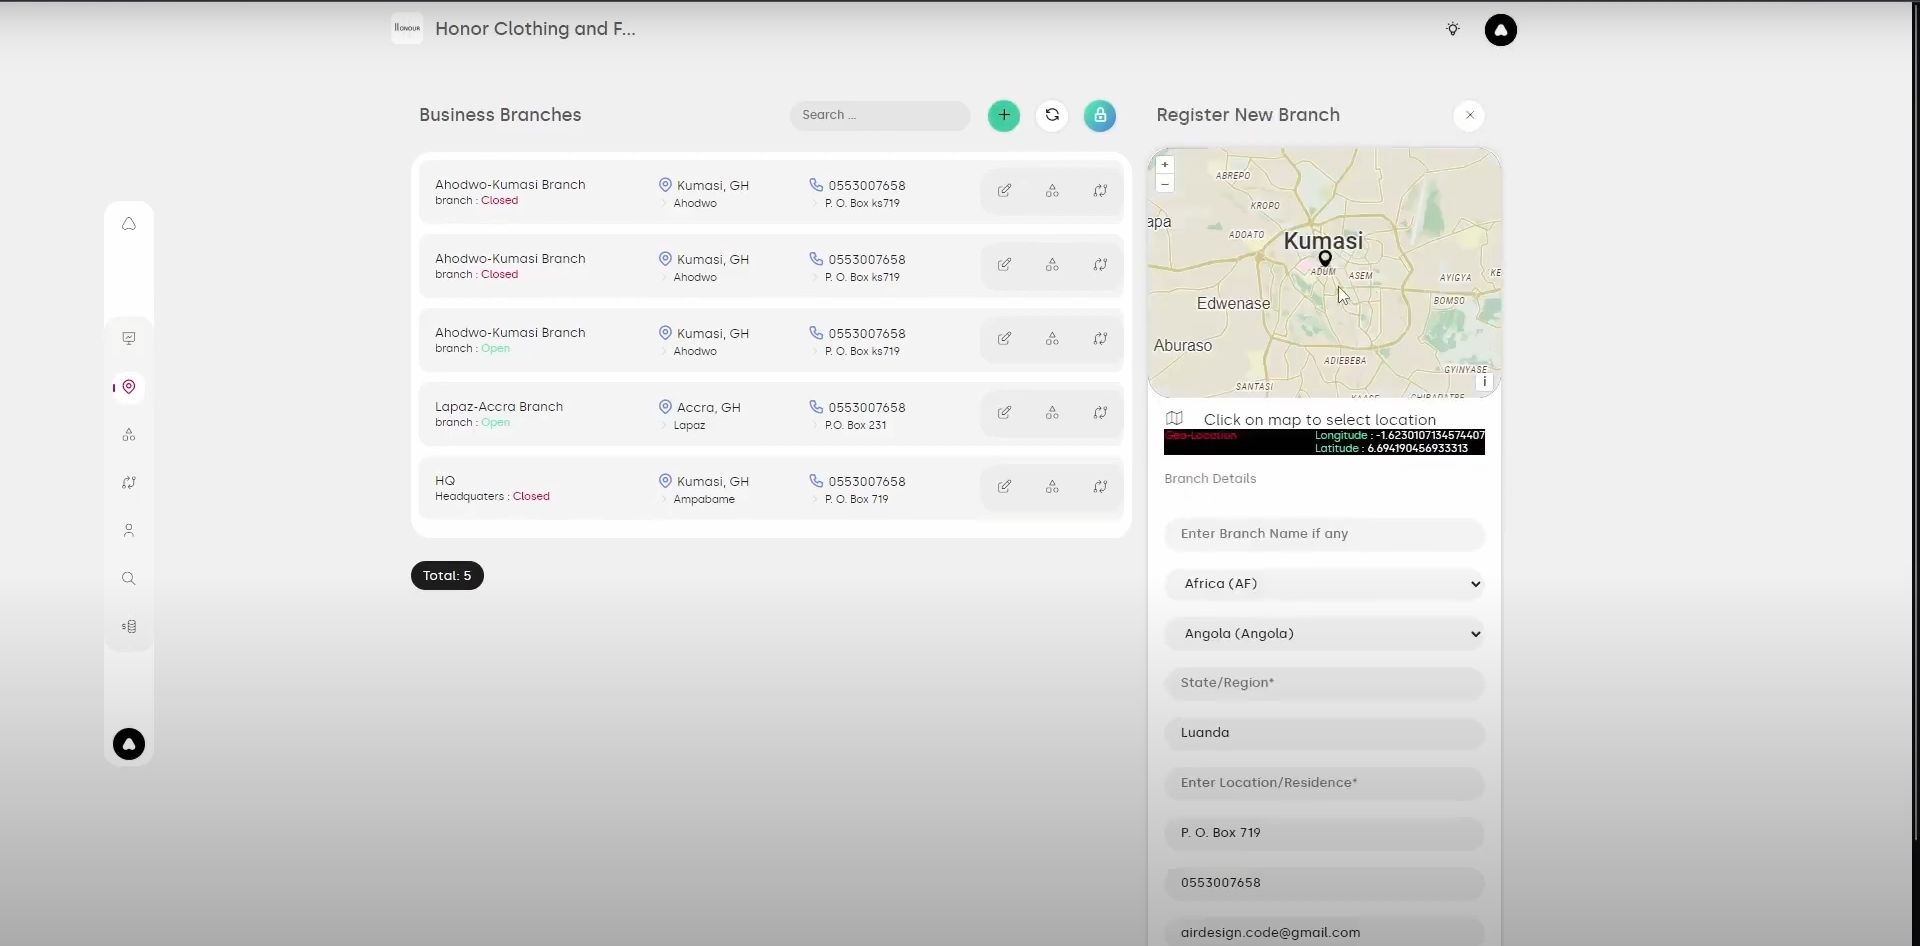Zoom in on the map
This screenshot has width=1920, height=946.
1164,165
